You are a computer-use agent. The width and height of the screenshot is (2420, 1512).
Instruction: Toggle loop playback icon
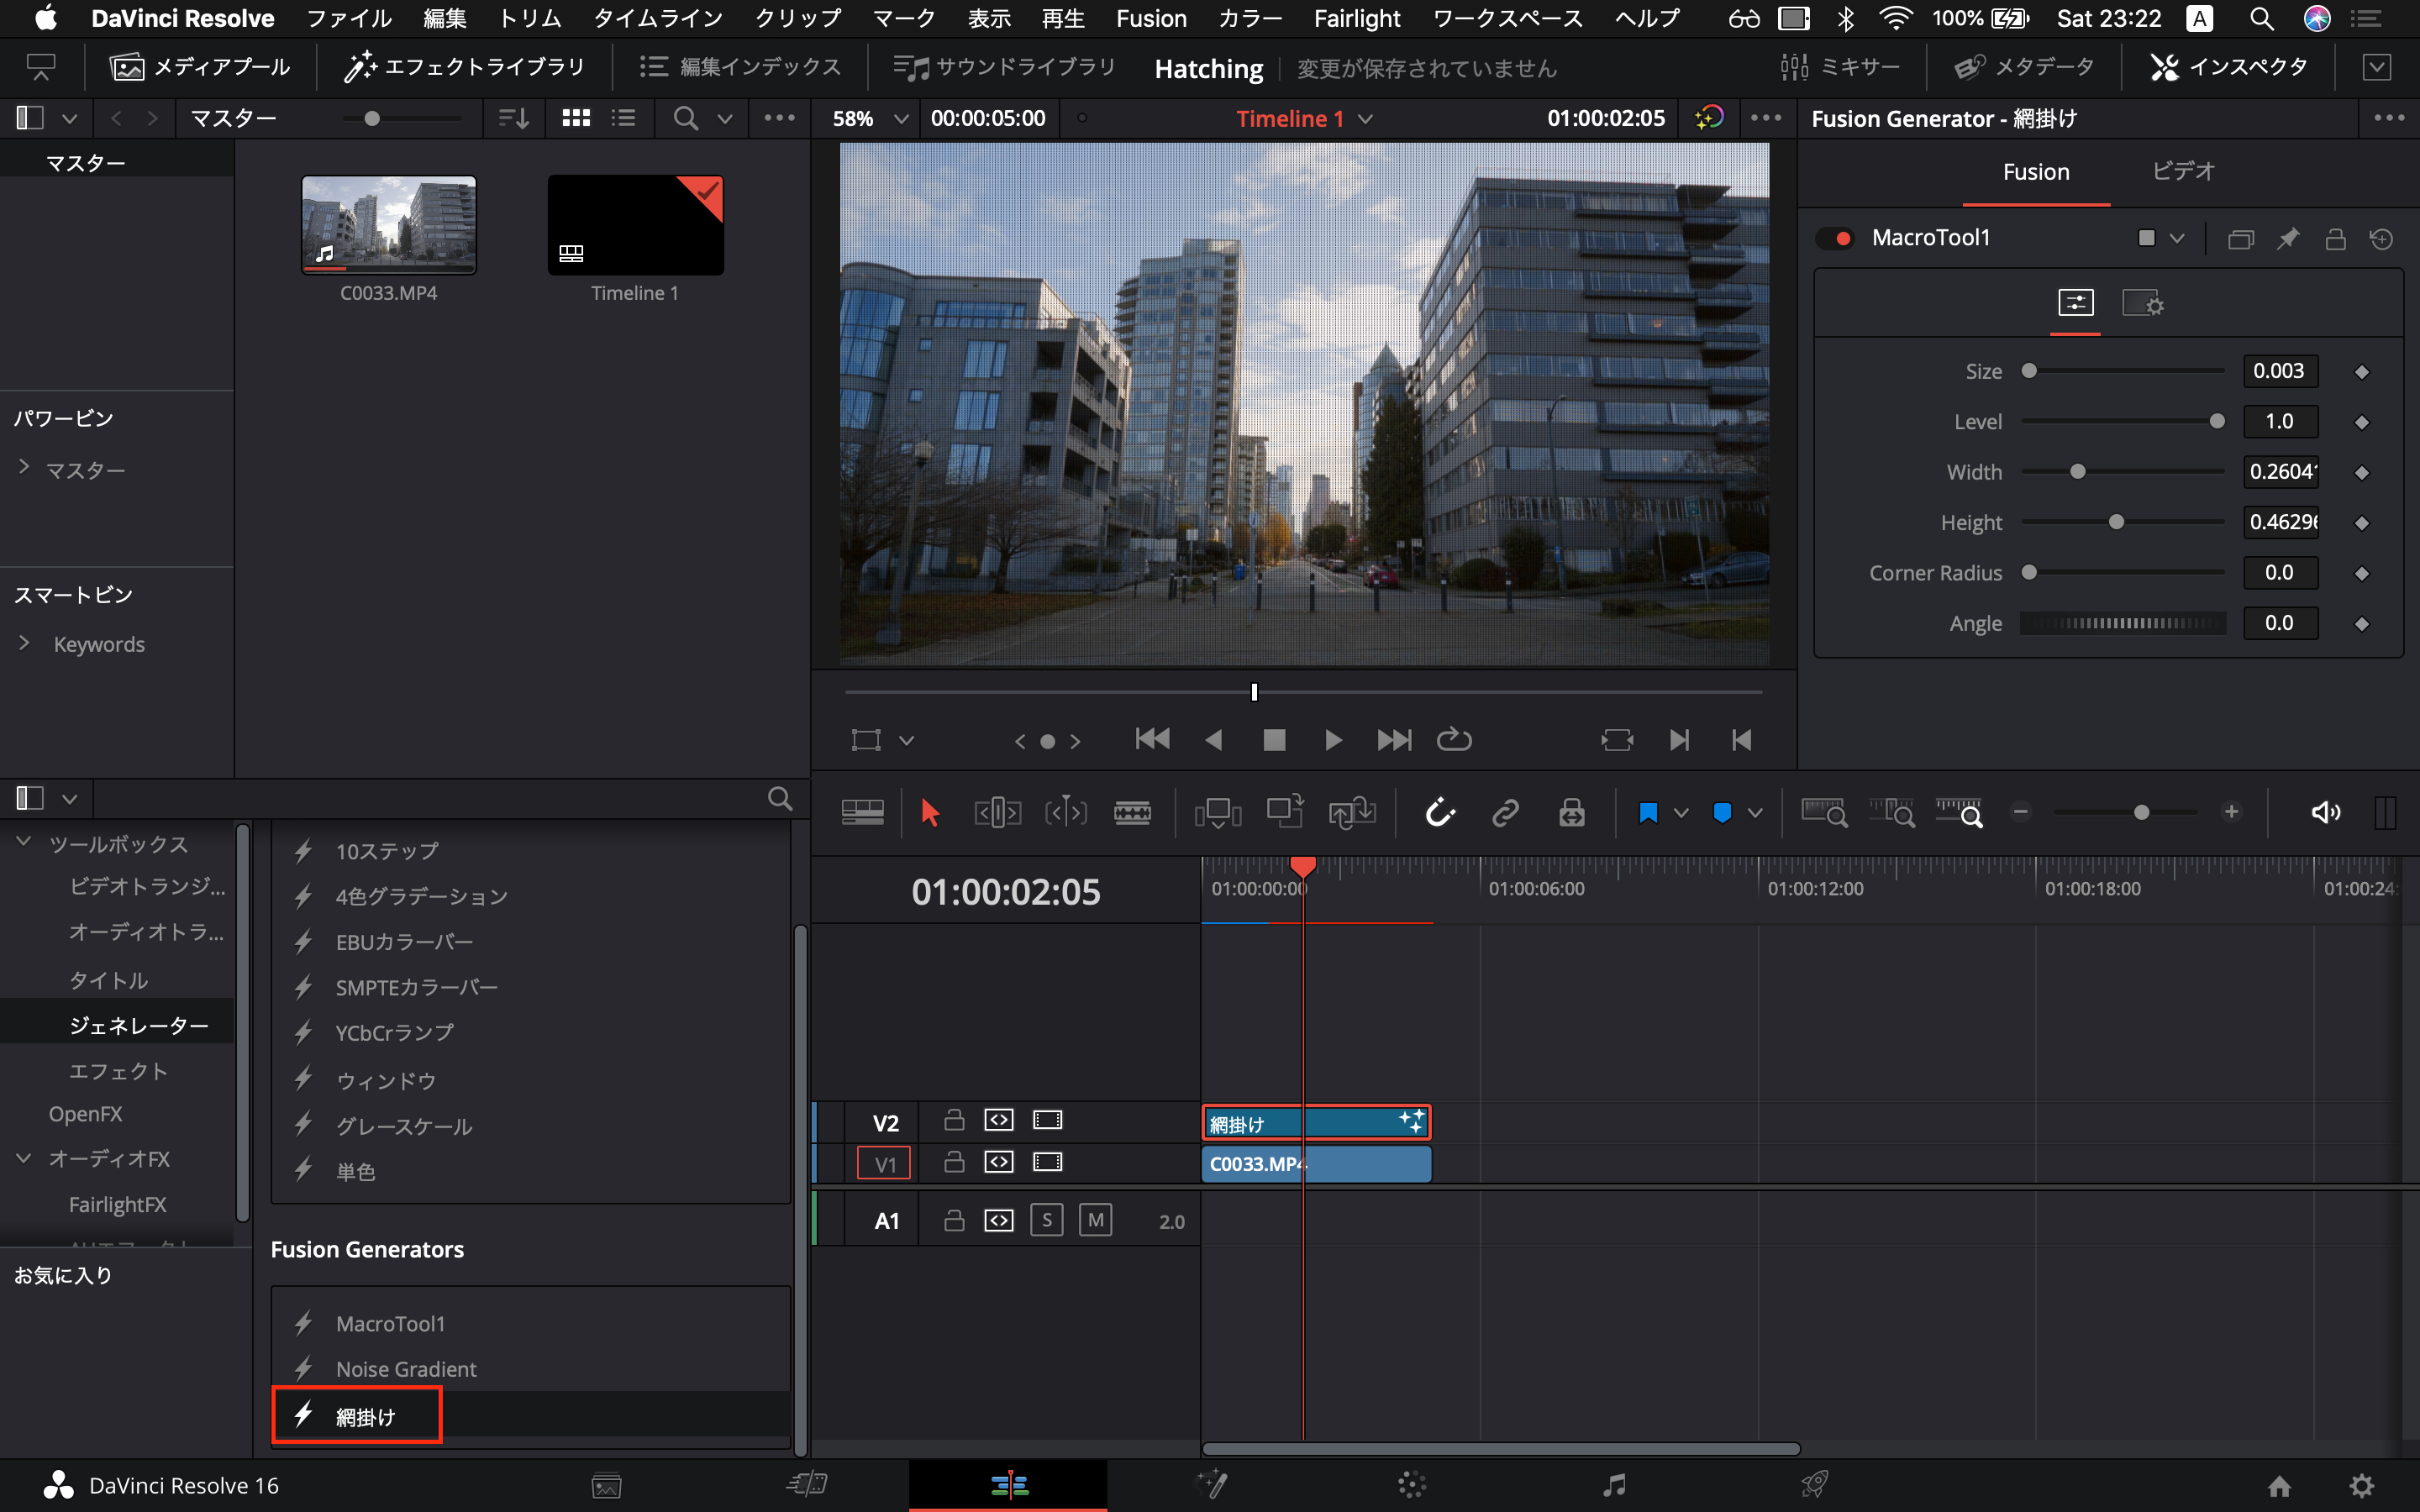click(1454, 740)
